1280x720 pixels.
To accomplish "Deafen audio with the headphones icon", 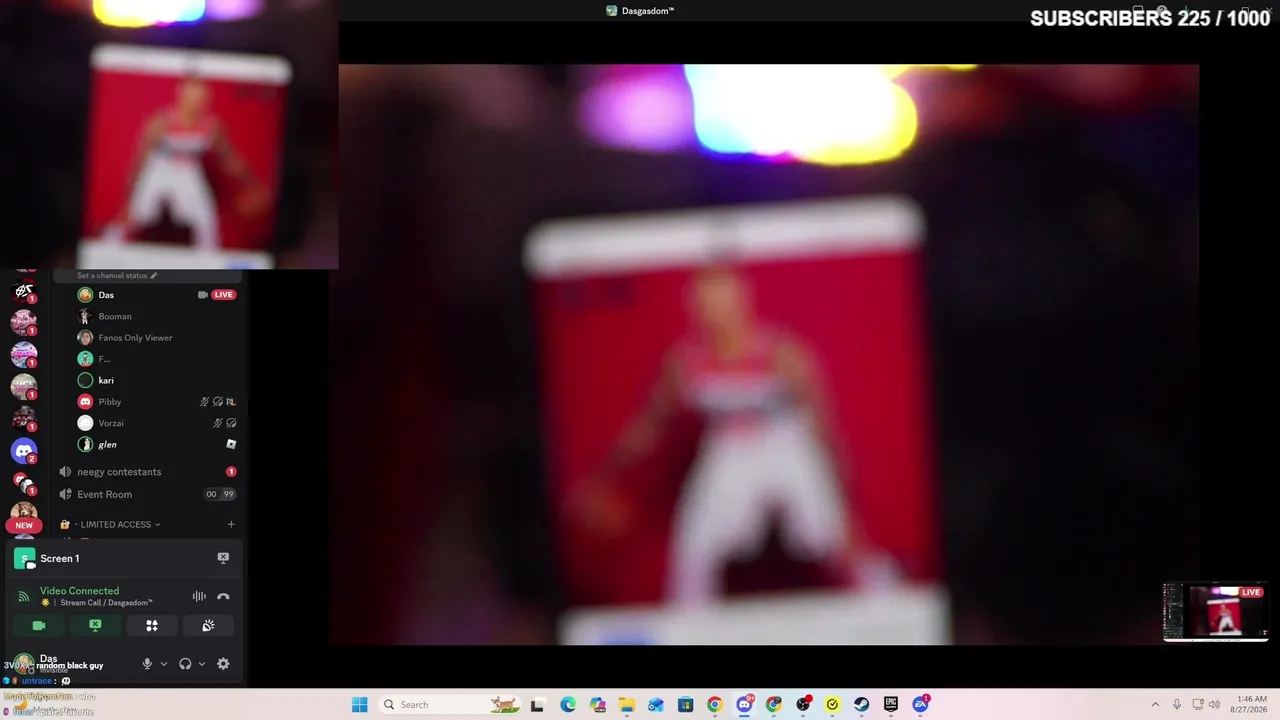I will (x=185, y=664).
